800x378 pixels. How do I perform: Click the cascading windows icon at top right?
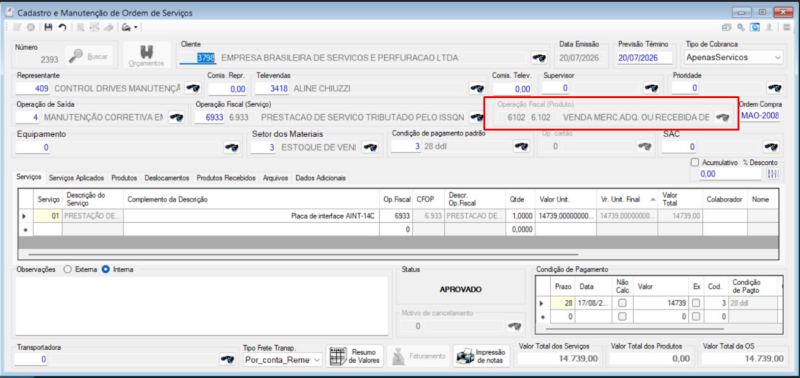point(727,28)
